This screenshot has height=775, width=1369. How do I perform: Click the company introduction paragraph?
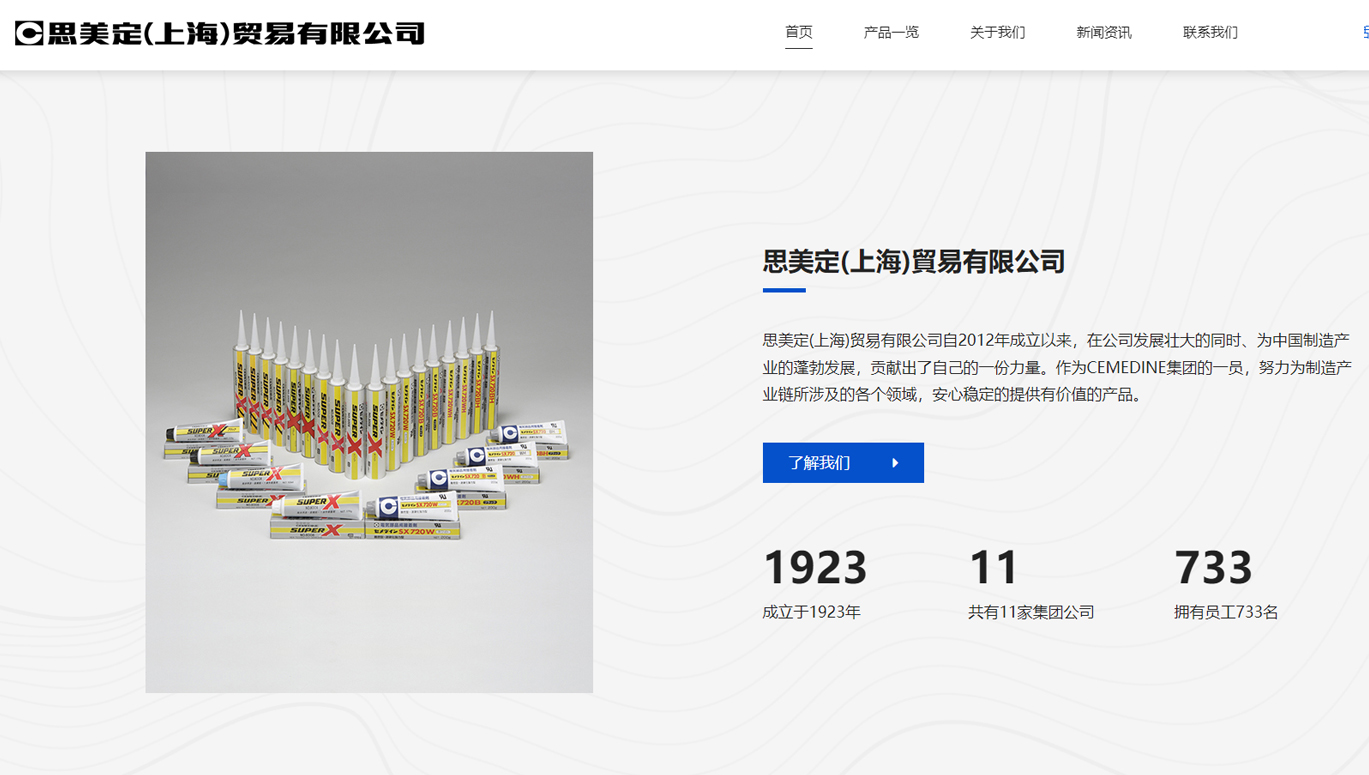point(1057,368)
